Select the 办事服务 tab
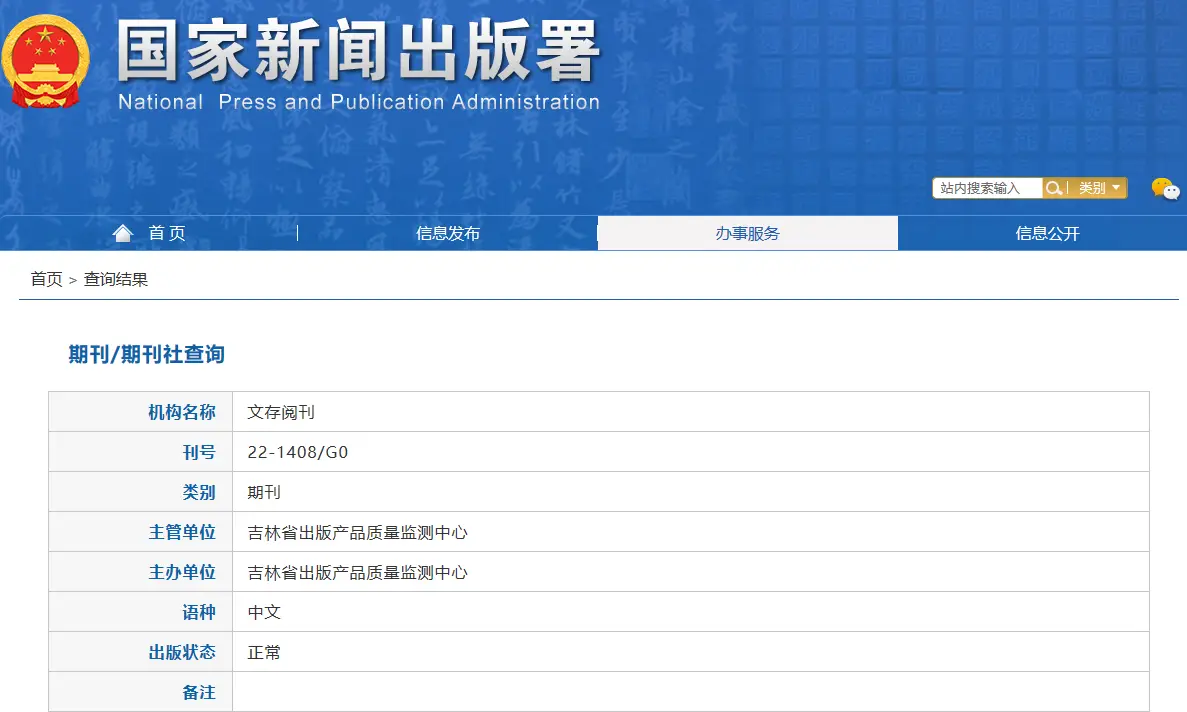The image size is (1187, 712). [x=747, y=232]
